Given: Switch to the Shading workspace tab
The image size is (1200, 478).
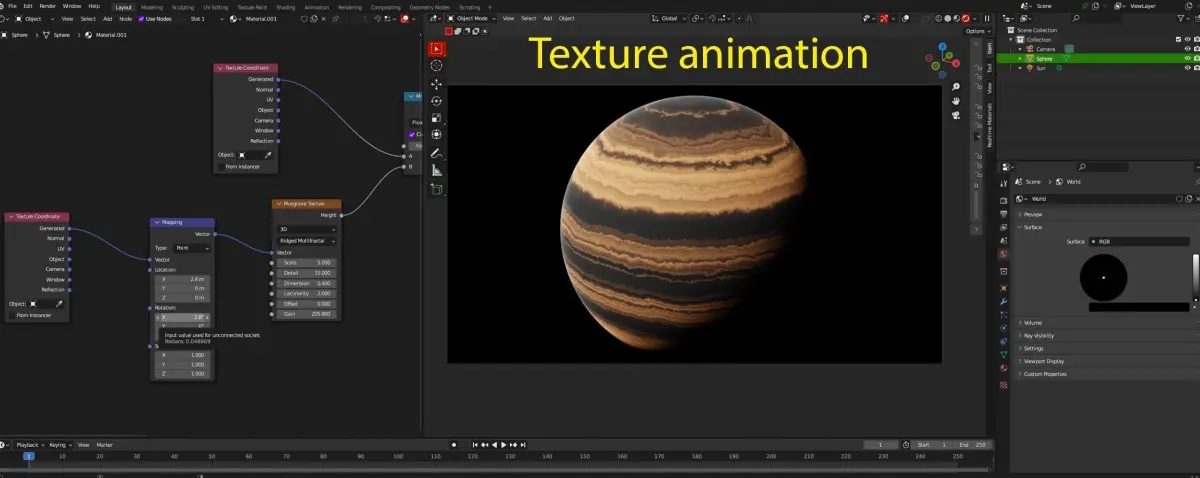Looking at the screenshot, I should tap(285, 7).
